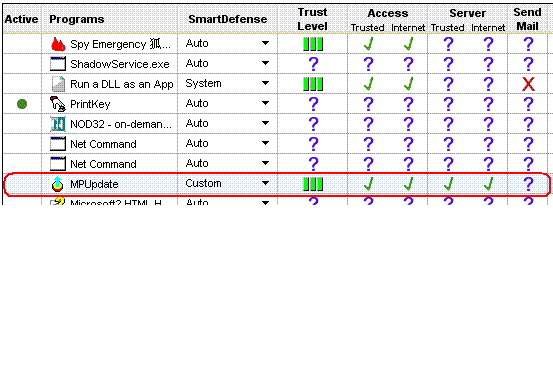Click the PrintKey hand icon
This screenshot has height=384, width=553.
(58, 104)
